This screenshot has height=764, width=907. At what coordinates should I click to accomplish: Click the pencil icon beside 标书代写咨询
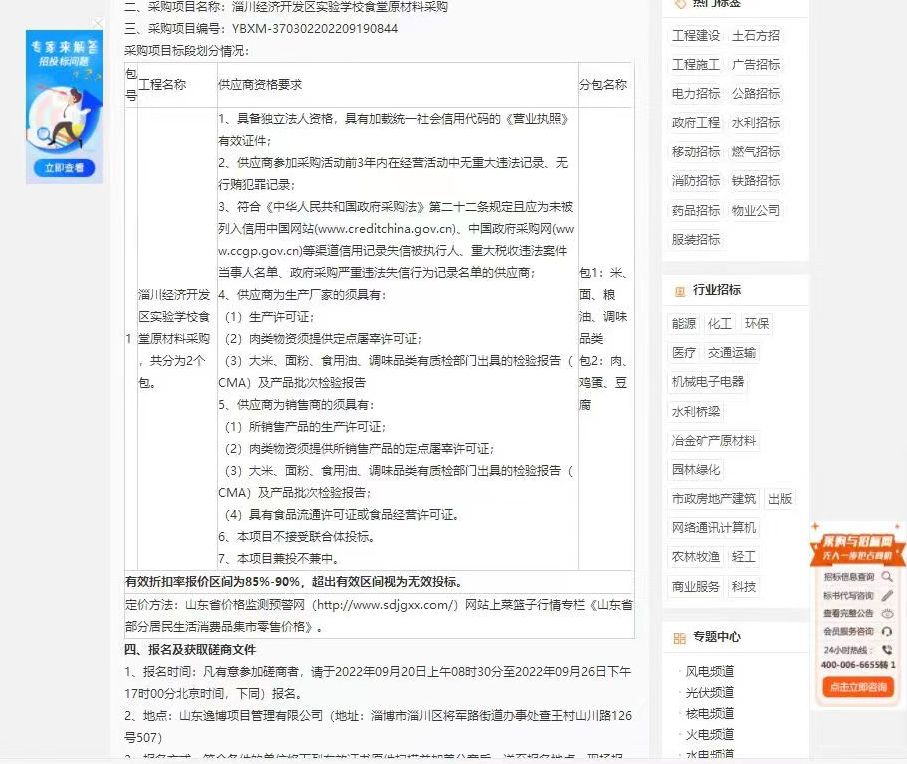887,595
